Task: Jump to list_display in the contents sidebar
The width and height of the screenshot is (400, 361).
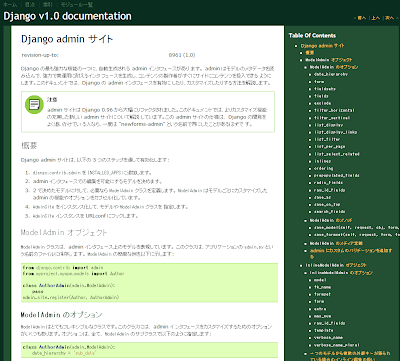Action: coord(328,125)
